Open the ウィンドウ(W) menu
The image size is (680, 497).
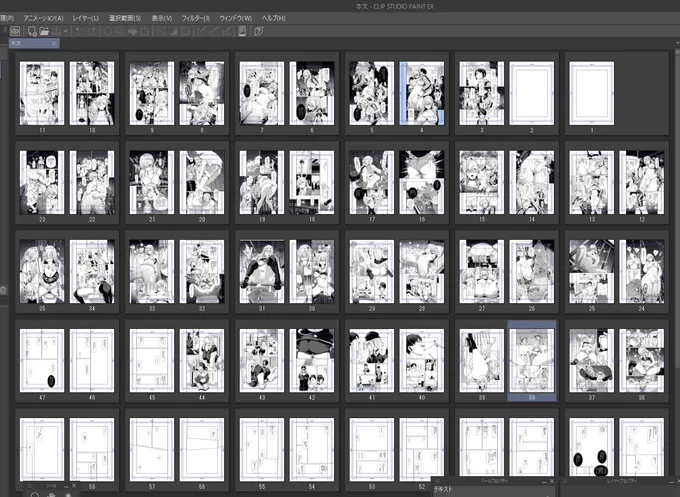tap(235, 18)
